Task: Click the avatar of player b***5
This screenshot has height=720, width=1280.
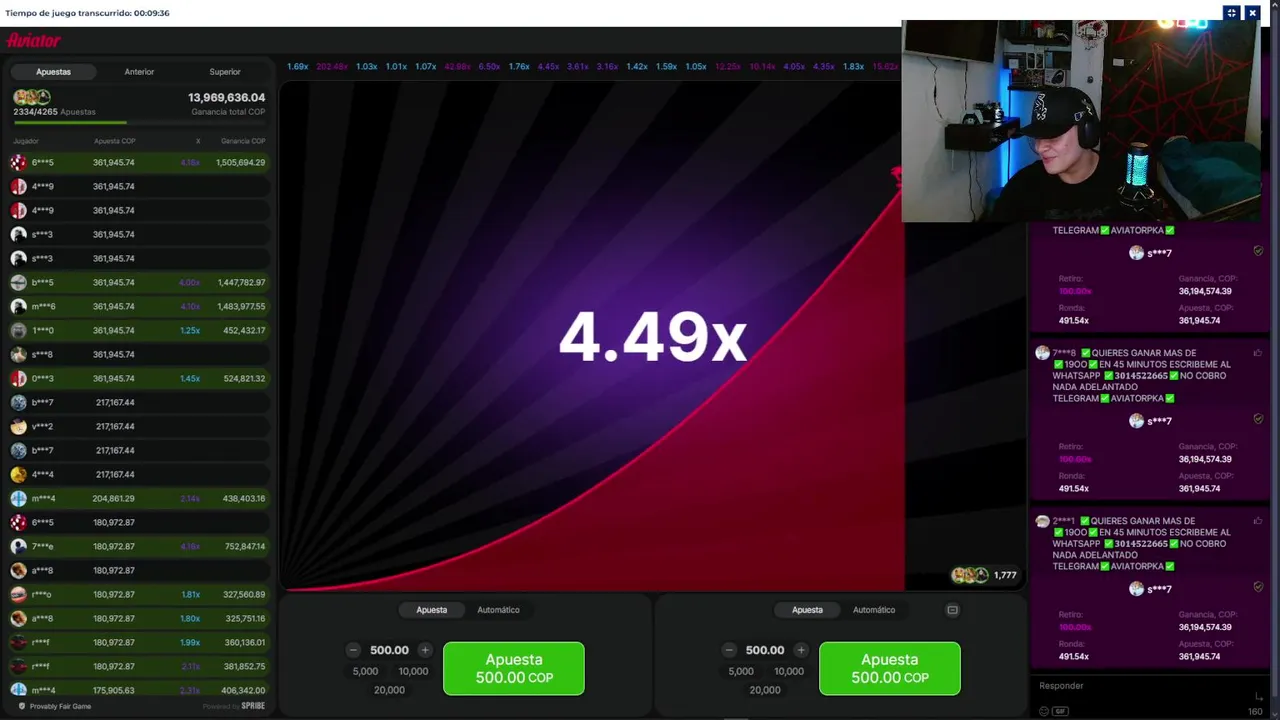Action: click(x=18, y=282)
